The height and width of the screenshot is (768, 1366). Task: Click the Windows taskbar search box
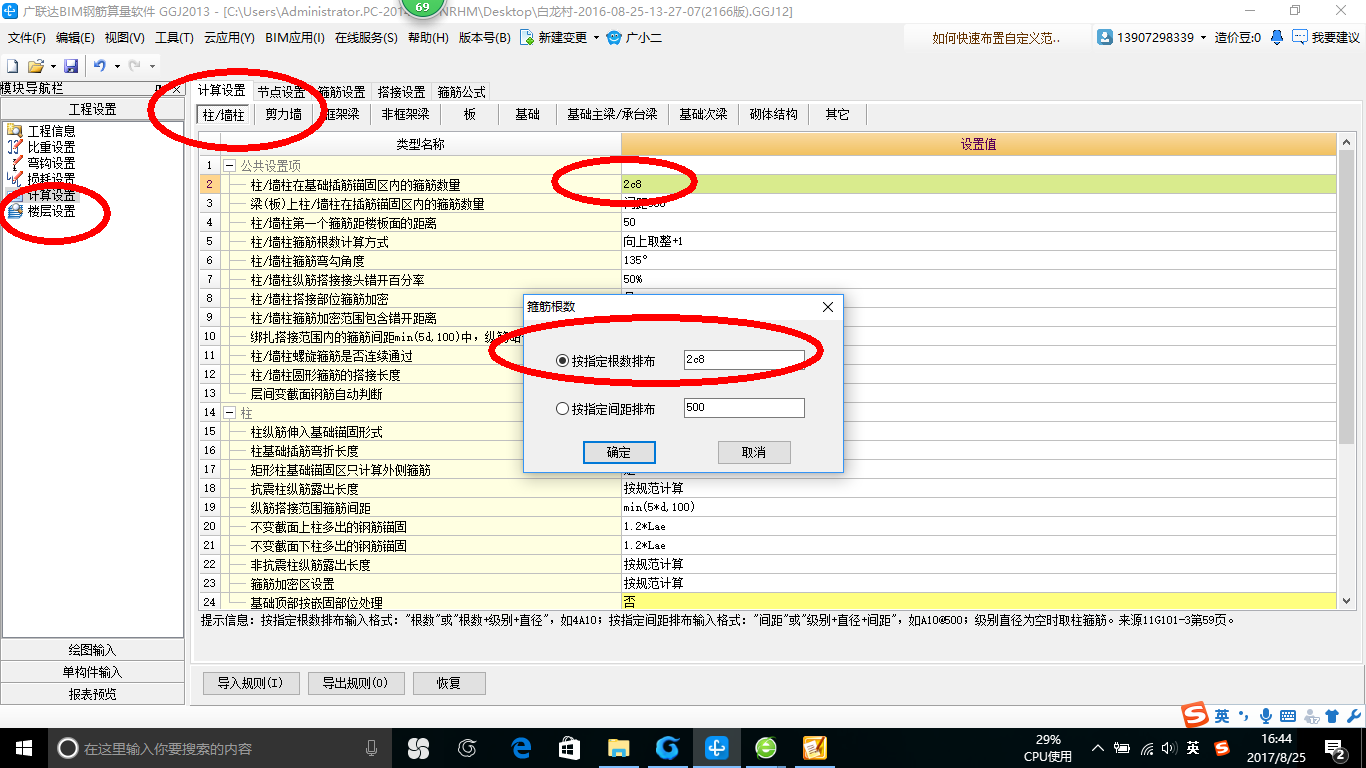(x=219, y=747)
